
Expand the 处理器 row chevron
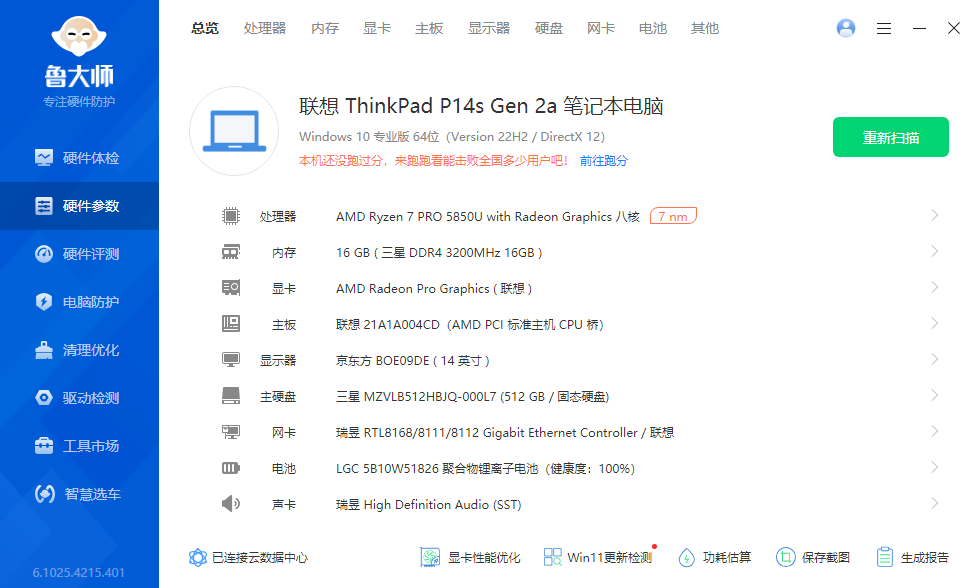pyautogui.click(x=934, y=216)
